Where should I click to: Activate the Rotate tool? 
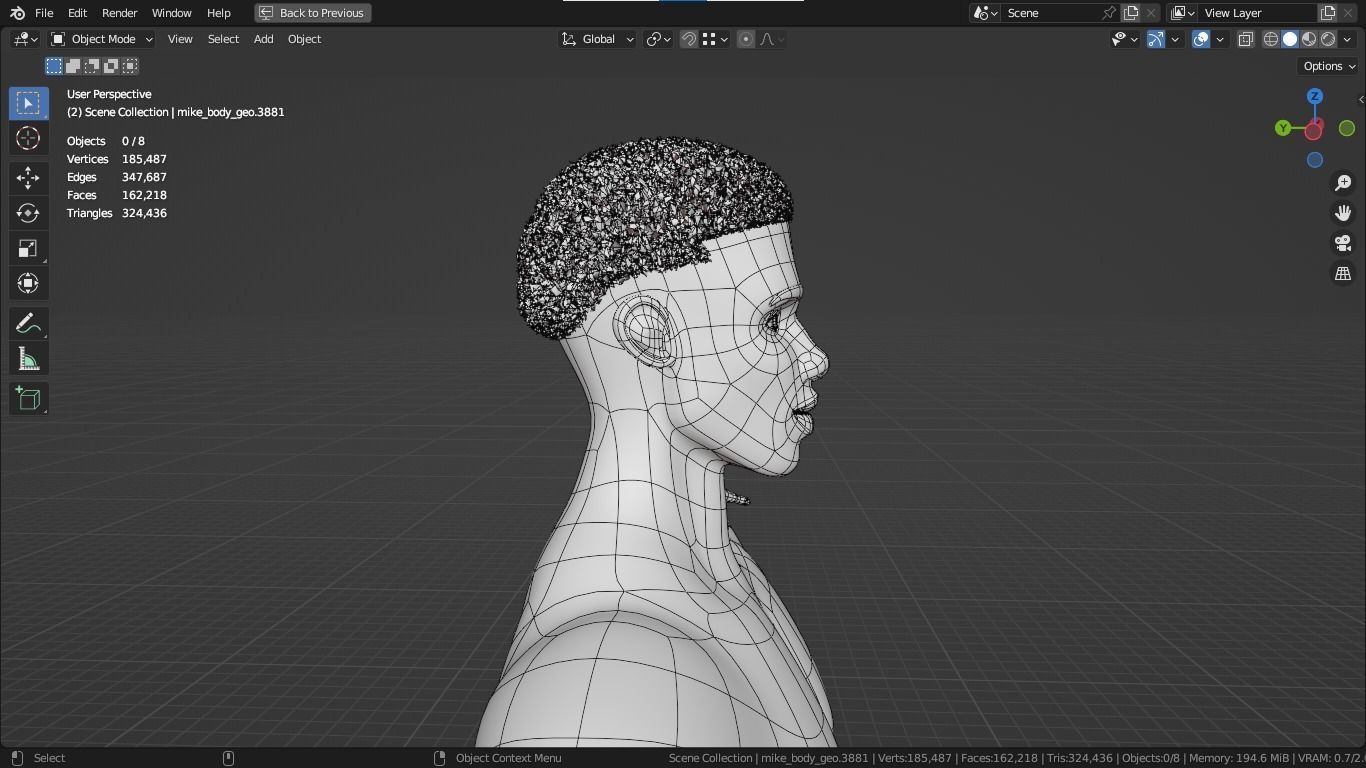28,213
